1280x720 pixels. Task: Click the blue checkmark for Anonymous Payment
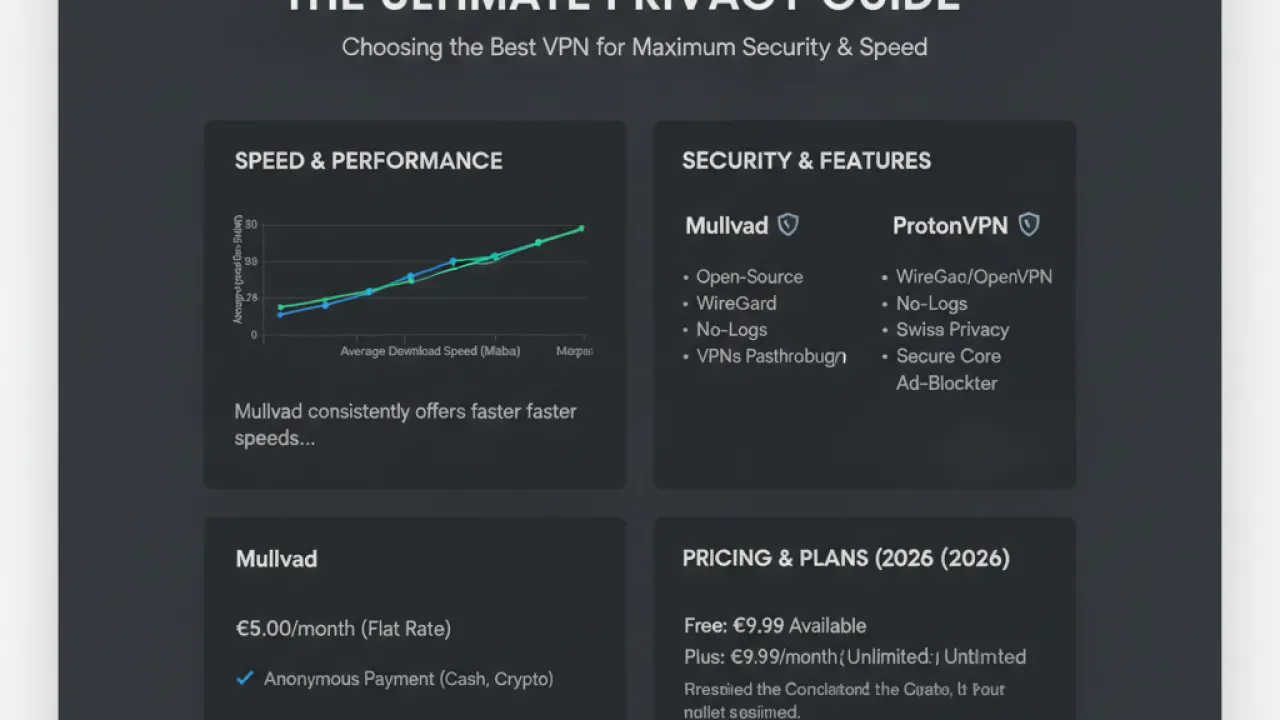[x=244, y=679]
